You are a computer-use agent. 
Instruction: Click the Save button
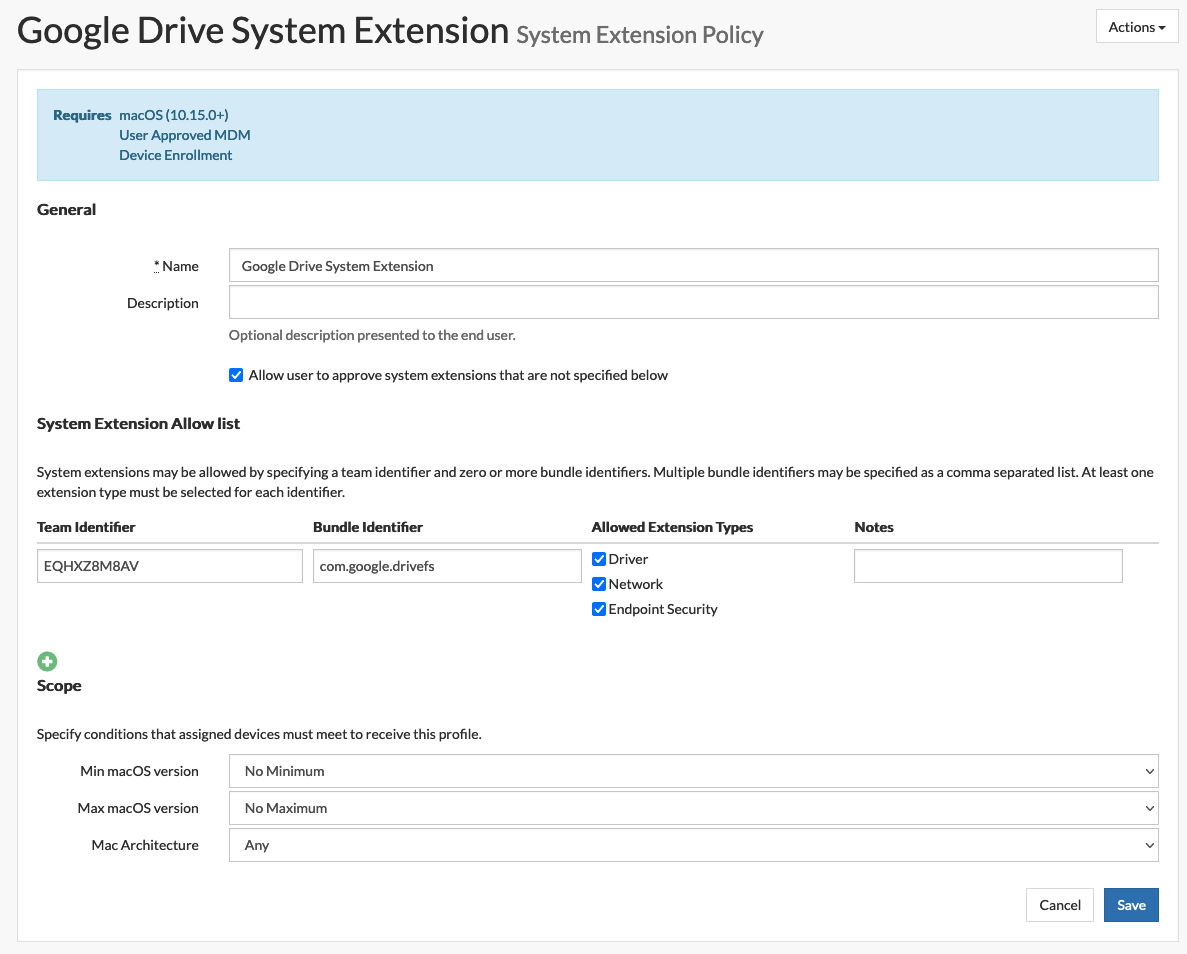[x=1131, y=905]
